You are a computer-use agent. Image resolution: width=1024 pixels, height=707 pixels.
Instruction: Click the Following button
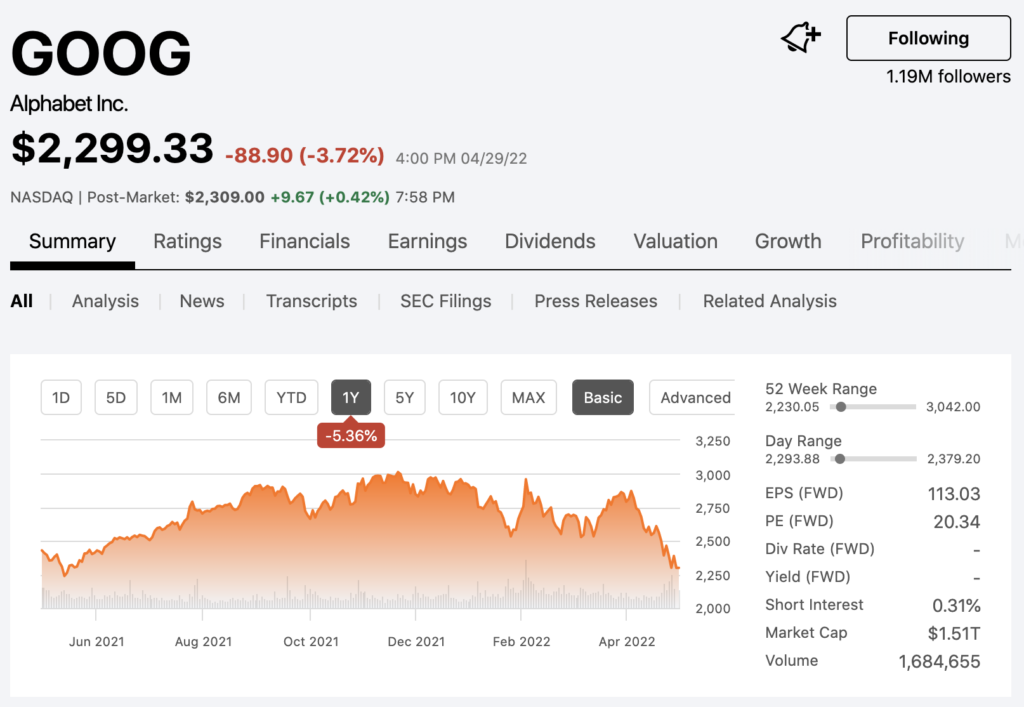pyautogui.click(x=928, y=39)
